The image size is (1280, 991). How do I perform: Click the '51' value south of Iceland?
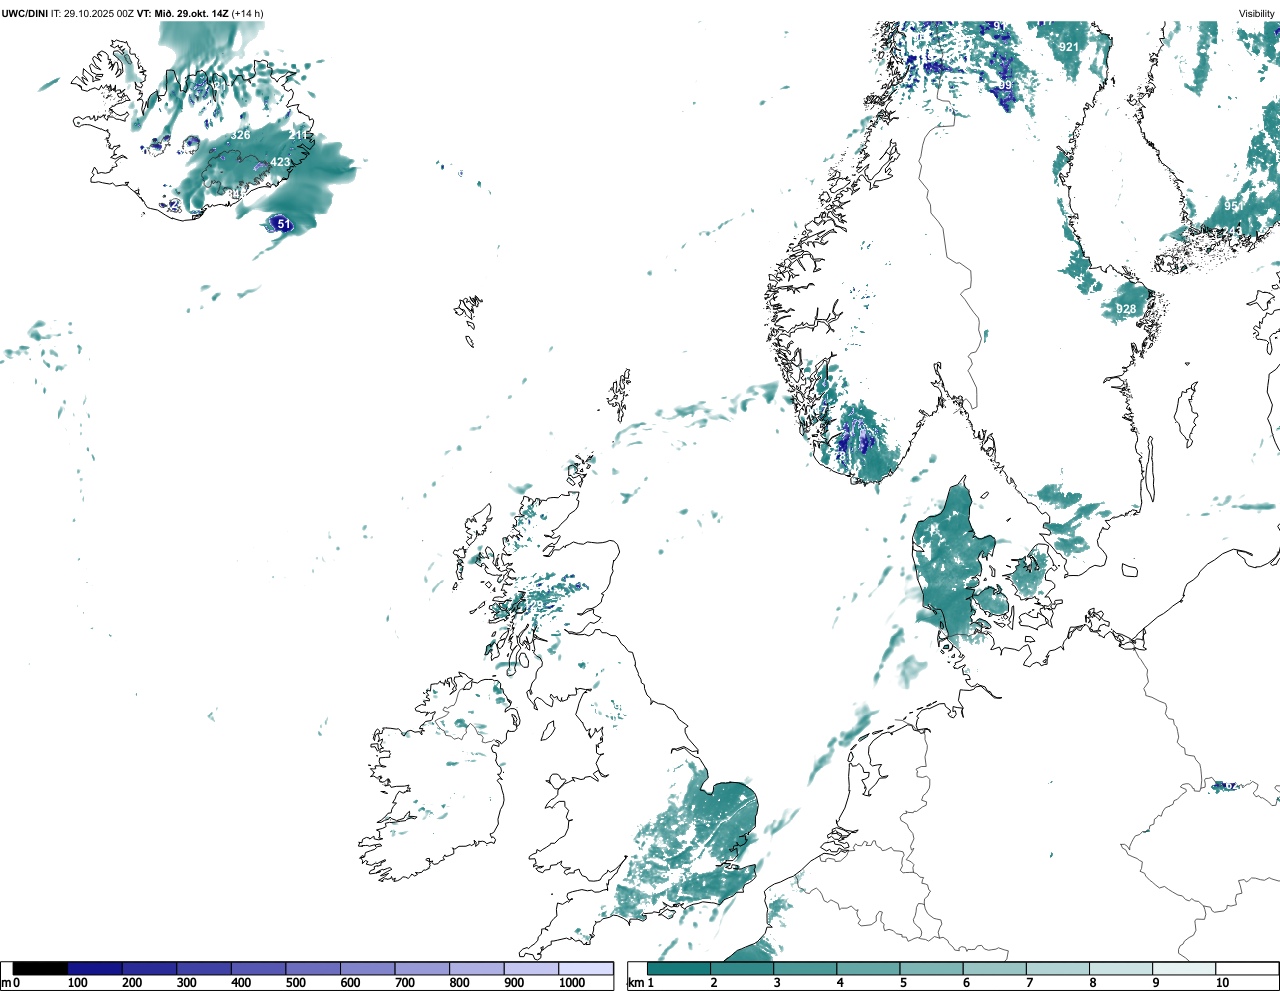284,224
